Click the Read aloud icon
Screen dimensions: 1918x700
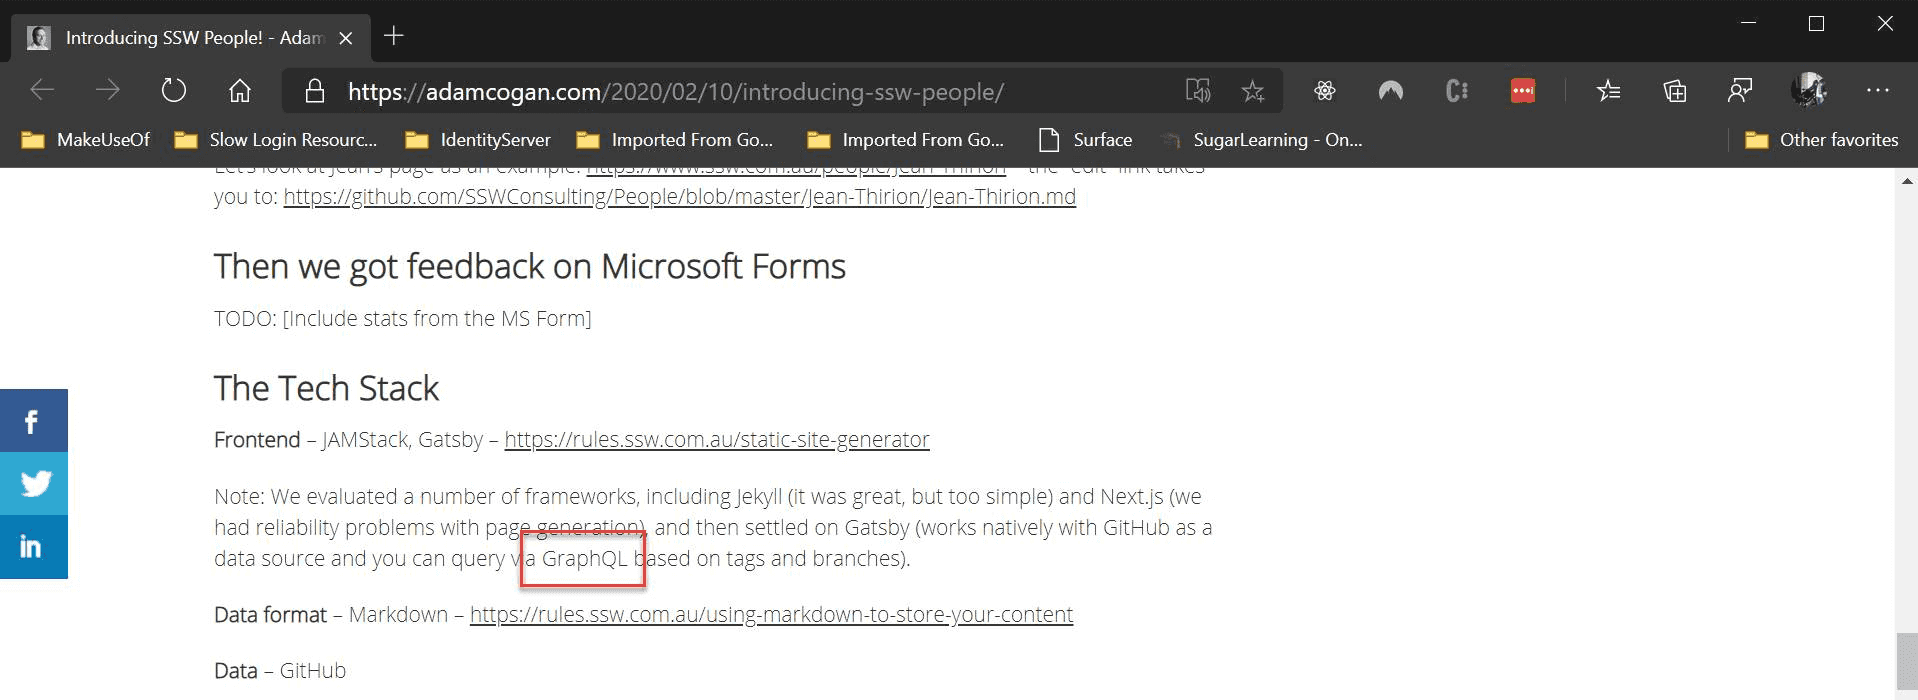point(1197,91)
